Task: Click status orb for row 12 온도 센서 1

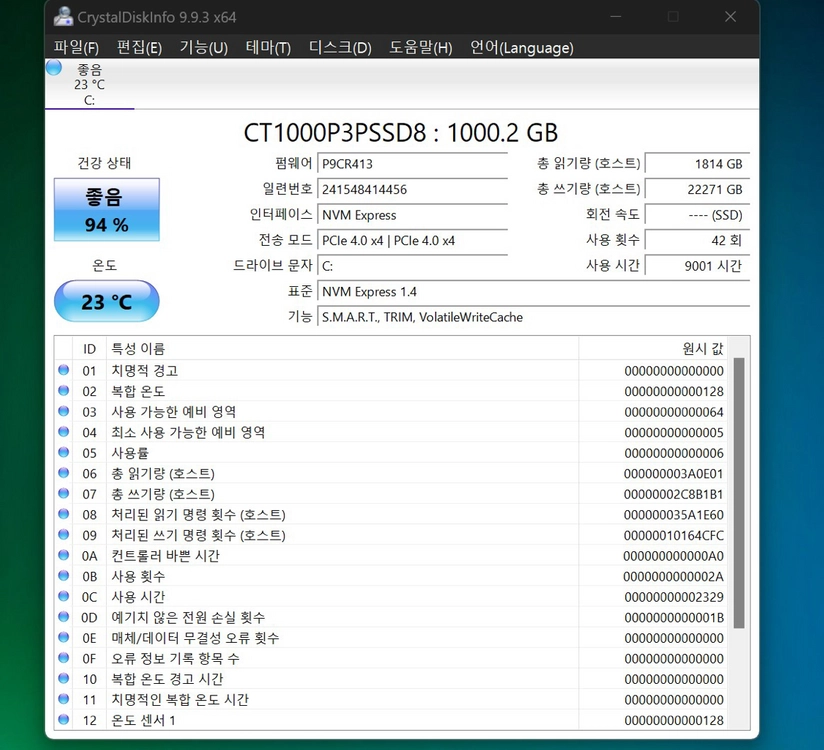Action: (64, 719)
